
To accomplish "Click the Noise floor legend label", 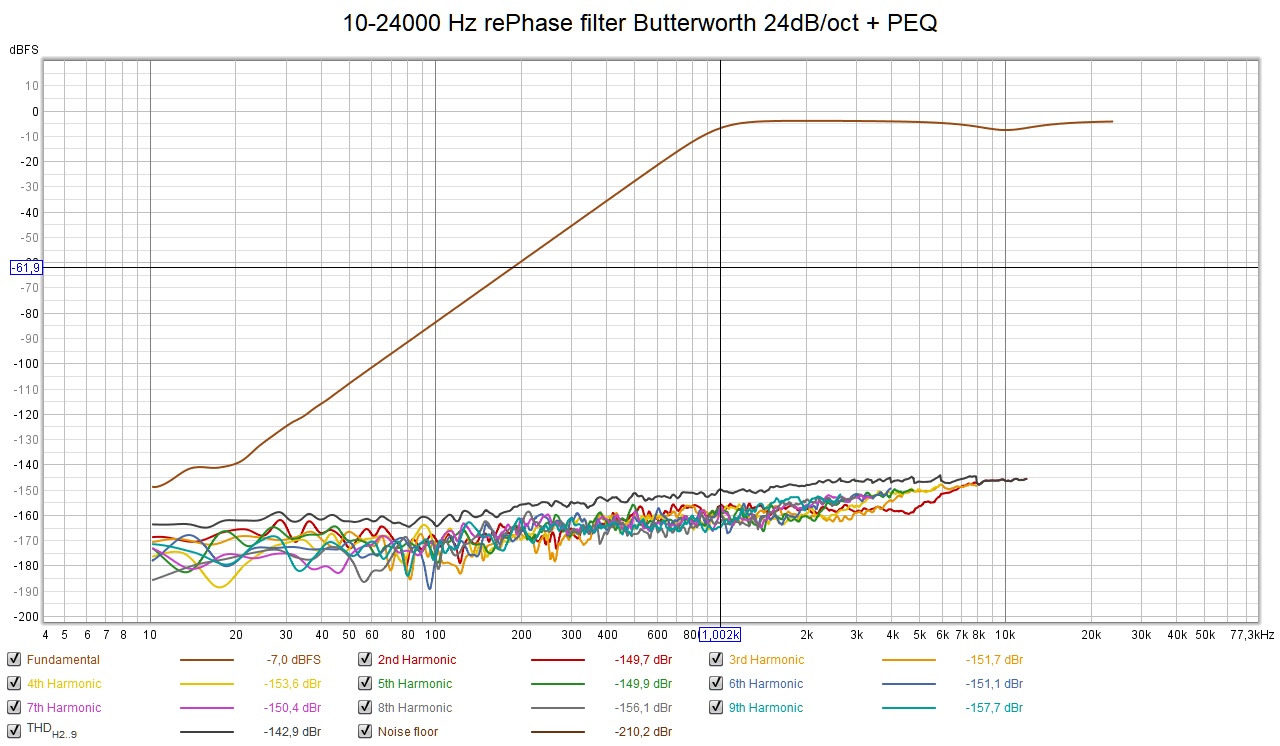I will (408, 732).
